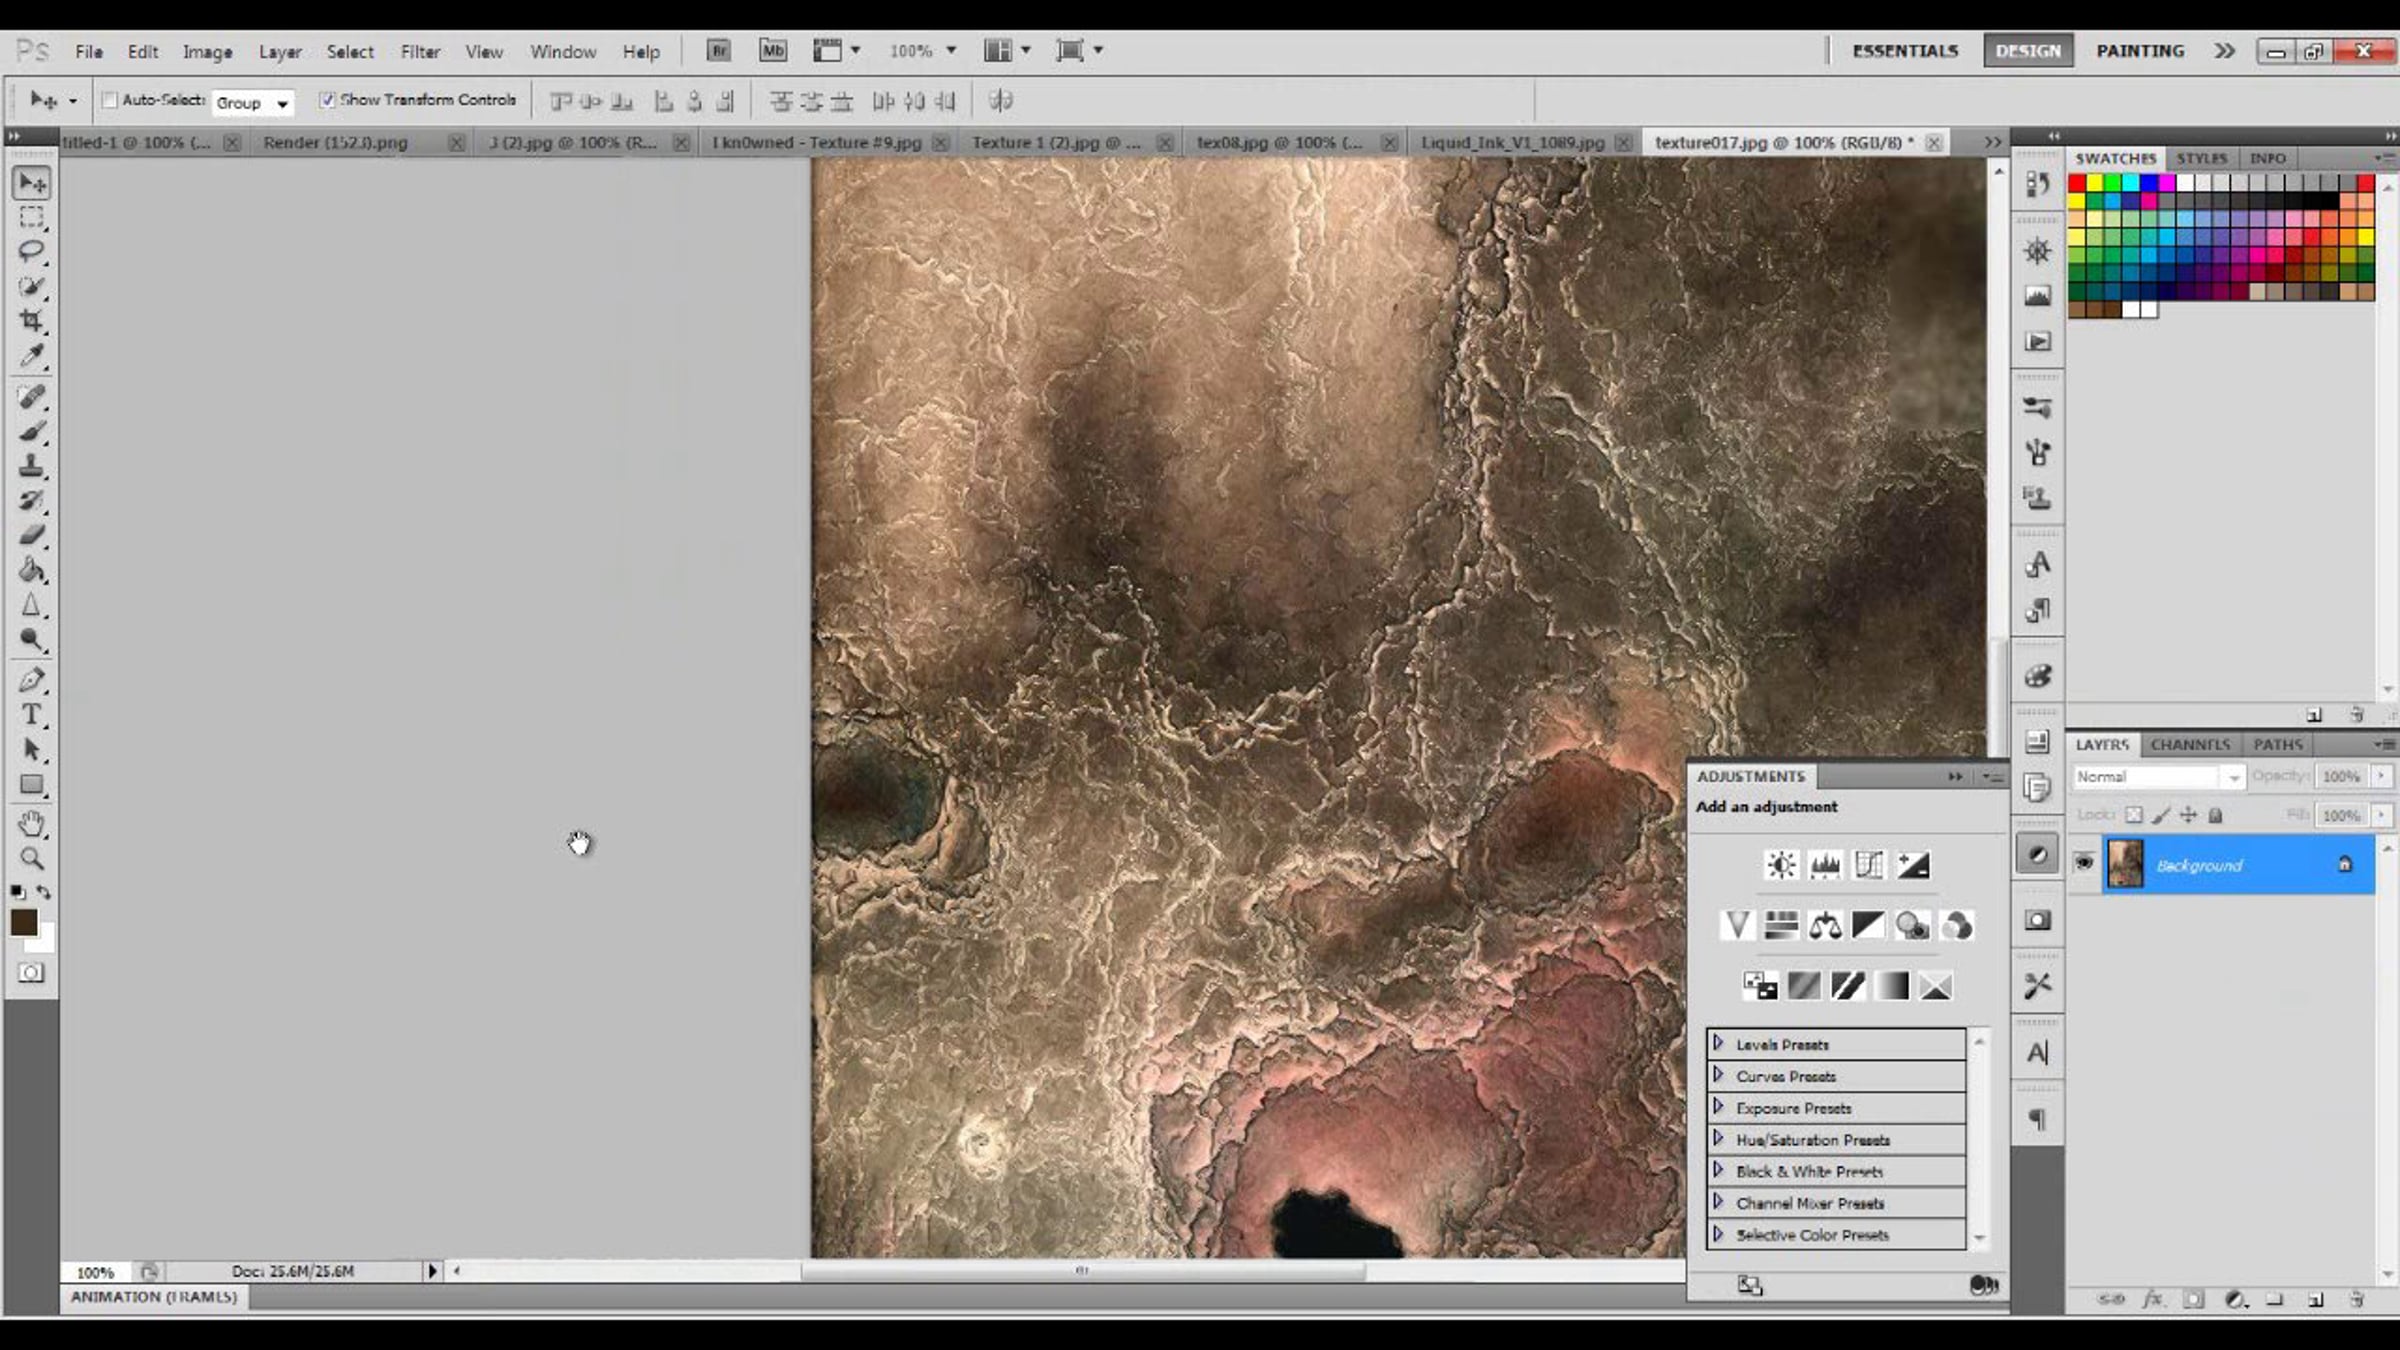Add a Gradient Map adjustment
The height and width of the screenshot is (1350, 2400).
[x=1892, y=986]
